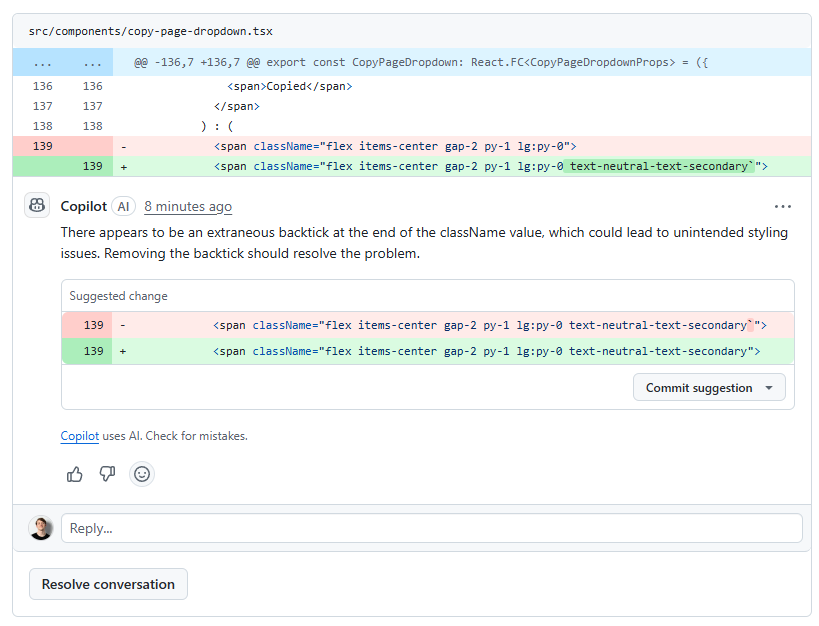Open the "8 minutes ago" timestamp link

[188, 206]
